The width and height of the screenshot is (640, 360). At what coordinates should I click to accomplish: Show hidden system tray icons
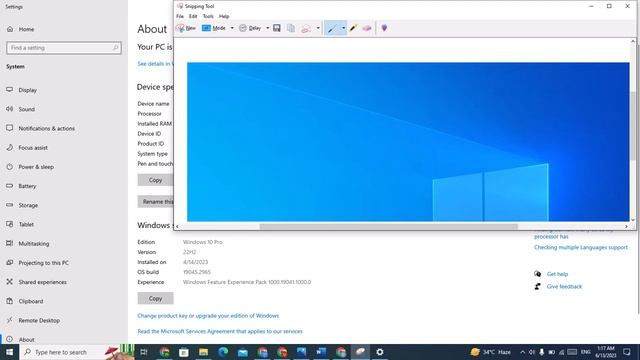(522, 352)
